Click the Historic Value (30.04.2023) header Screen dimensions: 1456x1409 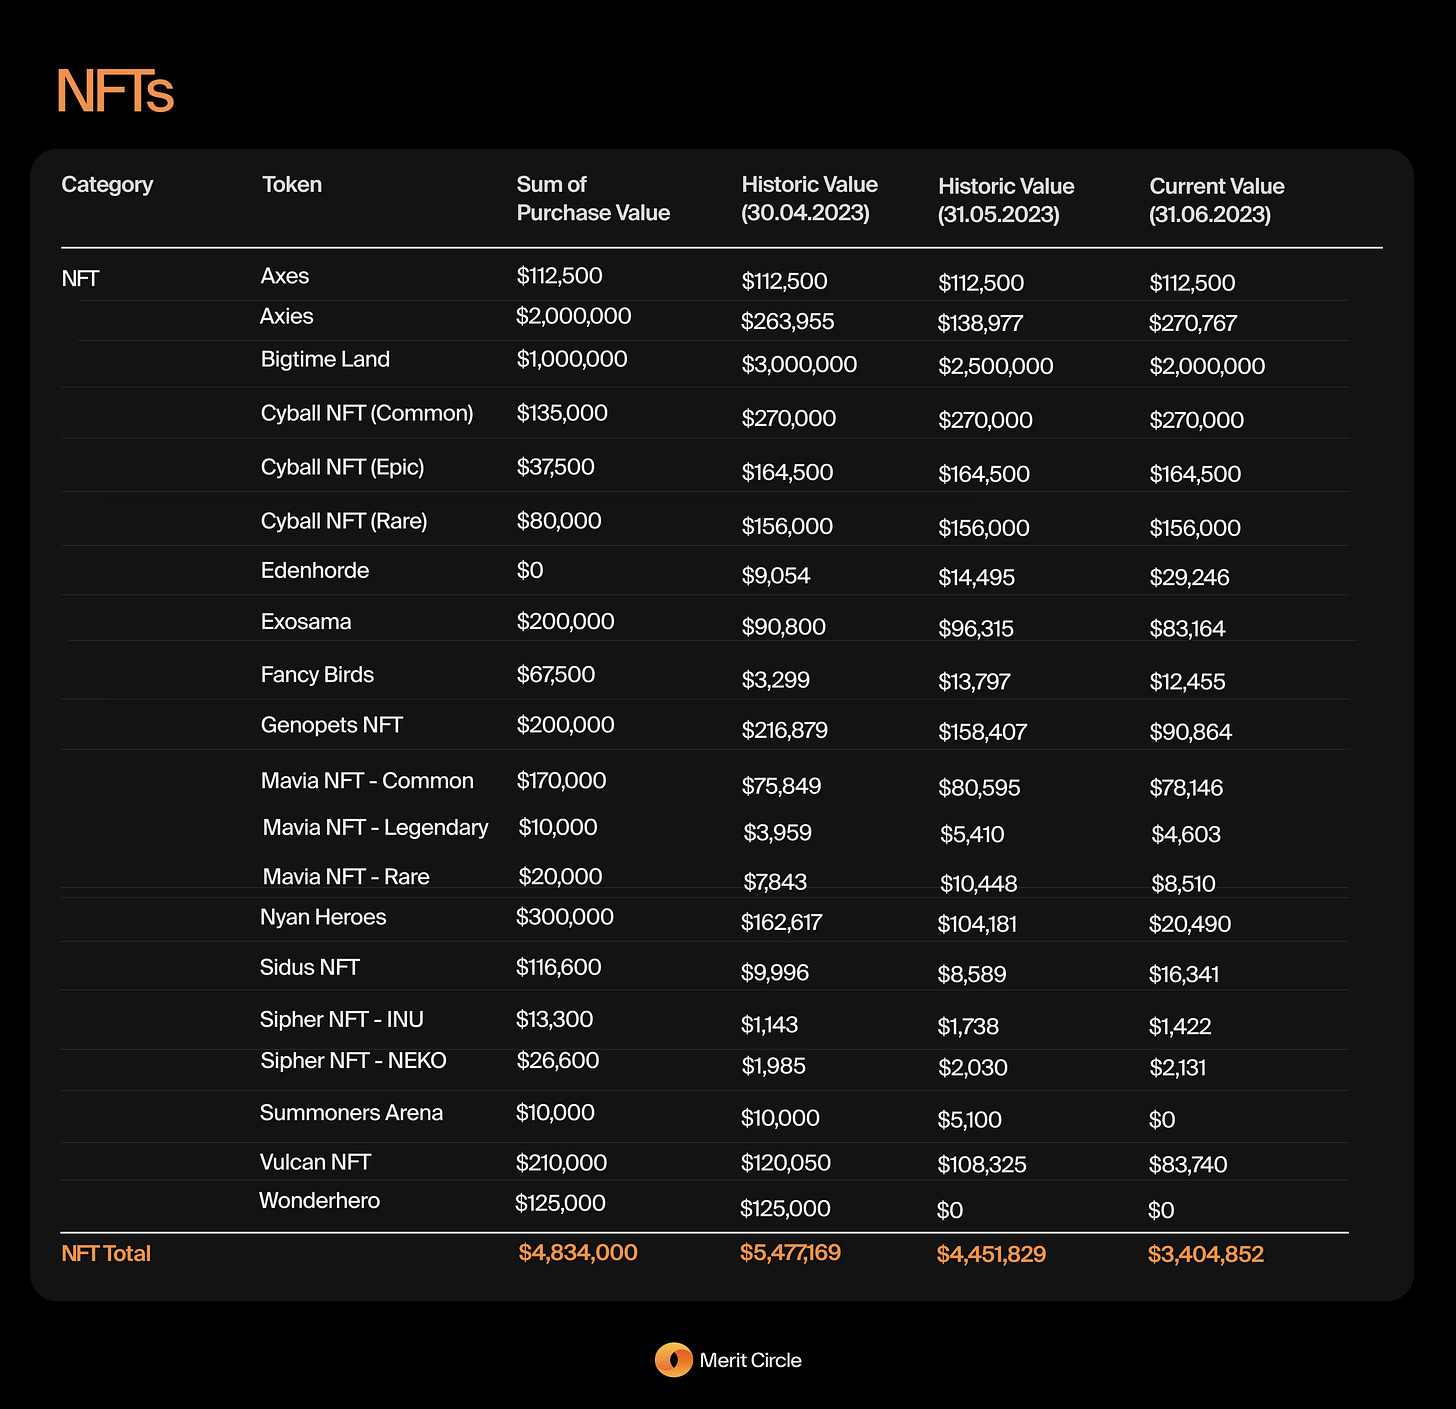809,198
